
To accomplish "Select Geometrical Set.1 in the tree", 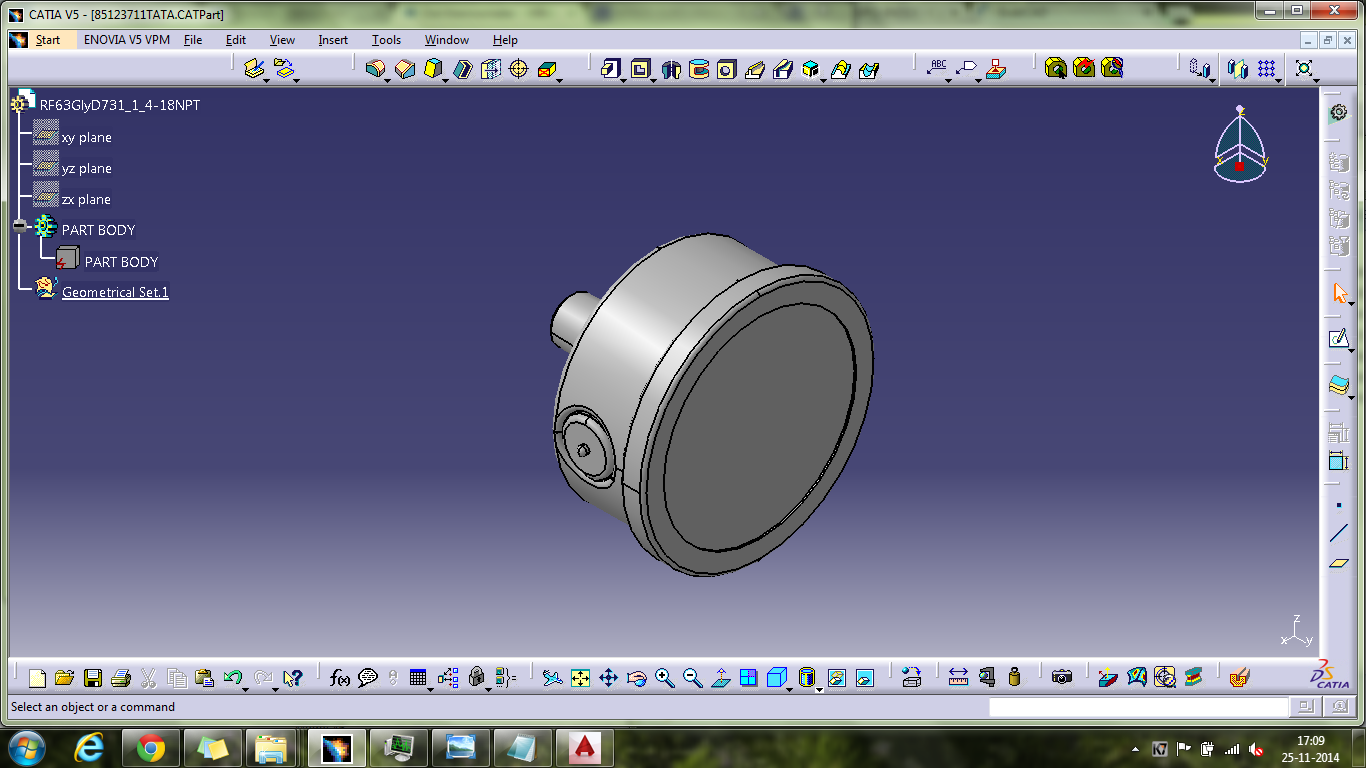I will coord(115,291).
